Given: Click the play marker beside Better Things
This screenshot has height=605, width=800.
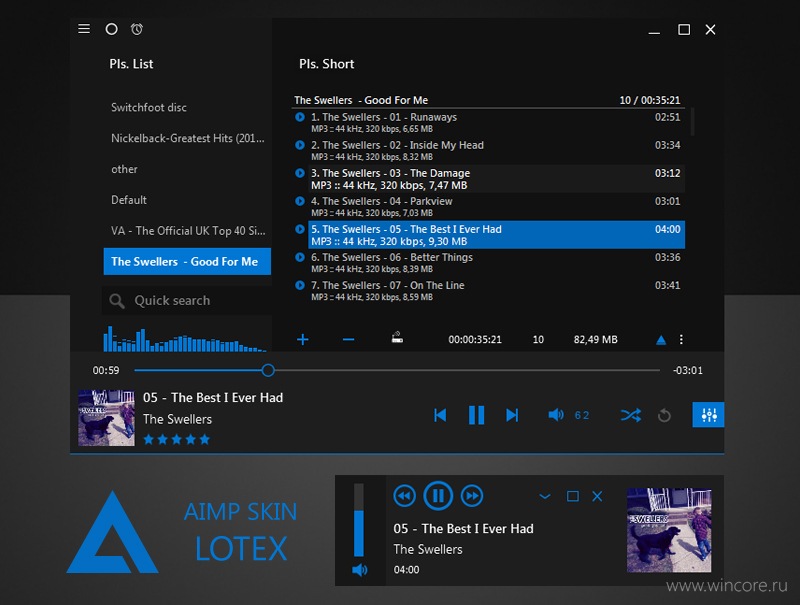Looking at the screenshot, I should [x=300, y=257].
